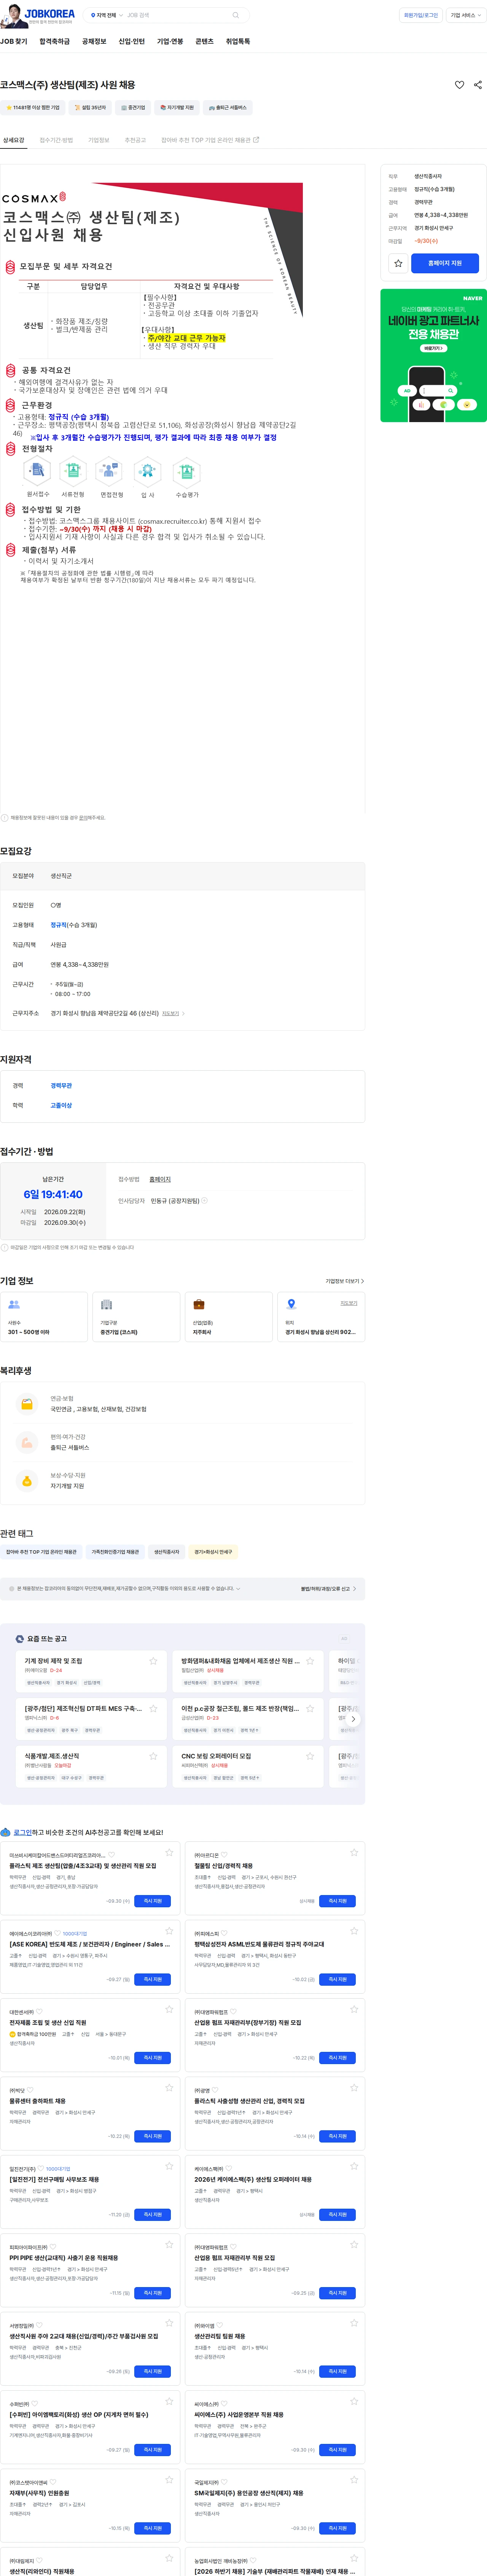Screen dimensions: 487x2576
Task: Switch to the 기업정보 tab
Action: tap(98, 140)
